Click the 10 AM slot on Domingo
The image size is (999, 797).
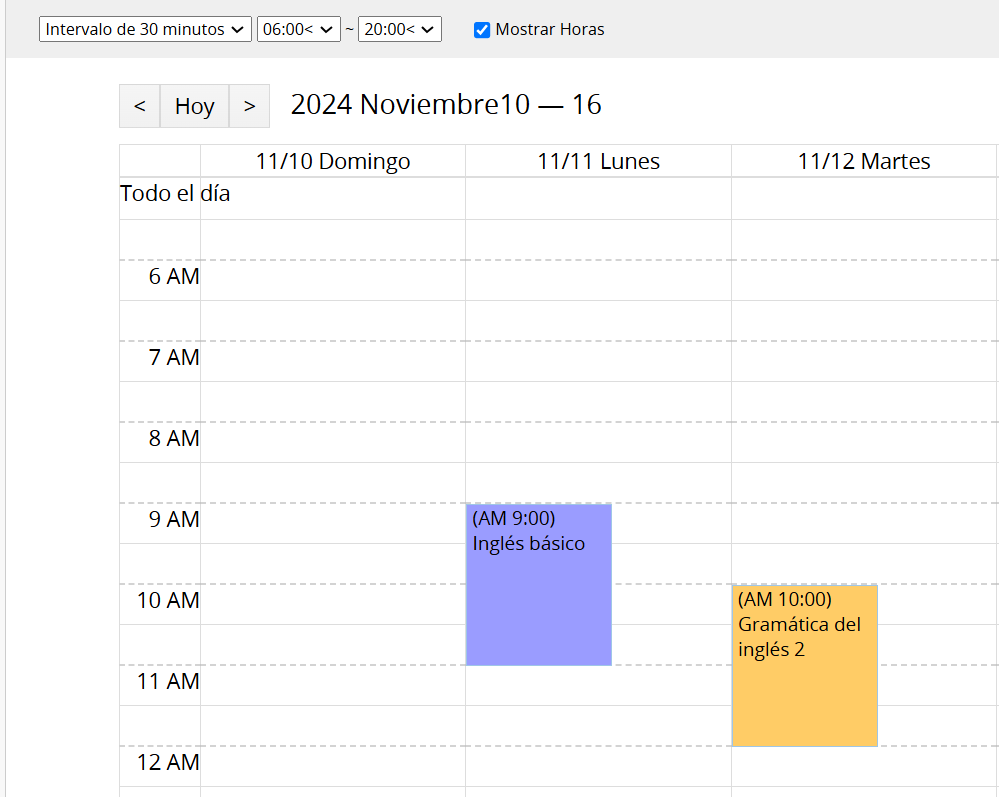[332, 604]
